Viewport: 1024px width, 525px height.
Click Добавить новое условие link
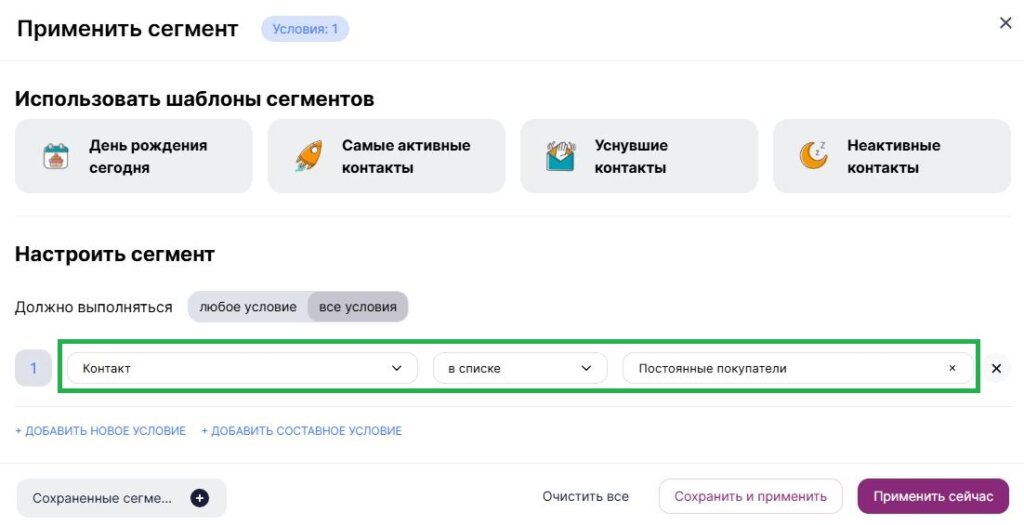click(101, 431)
